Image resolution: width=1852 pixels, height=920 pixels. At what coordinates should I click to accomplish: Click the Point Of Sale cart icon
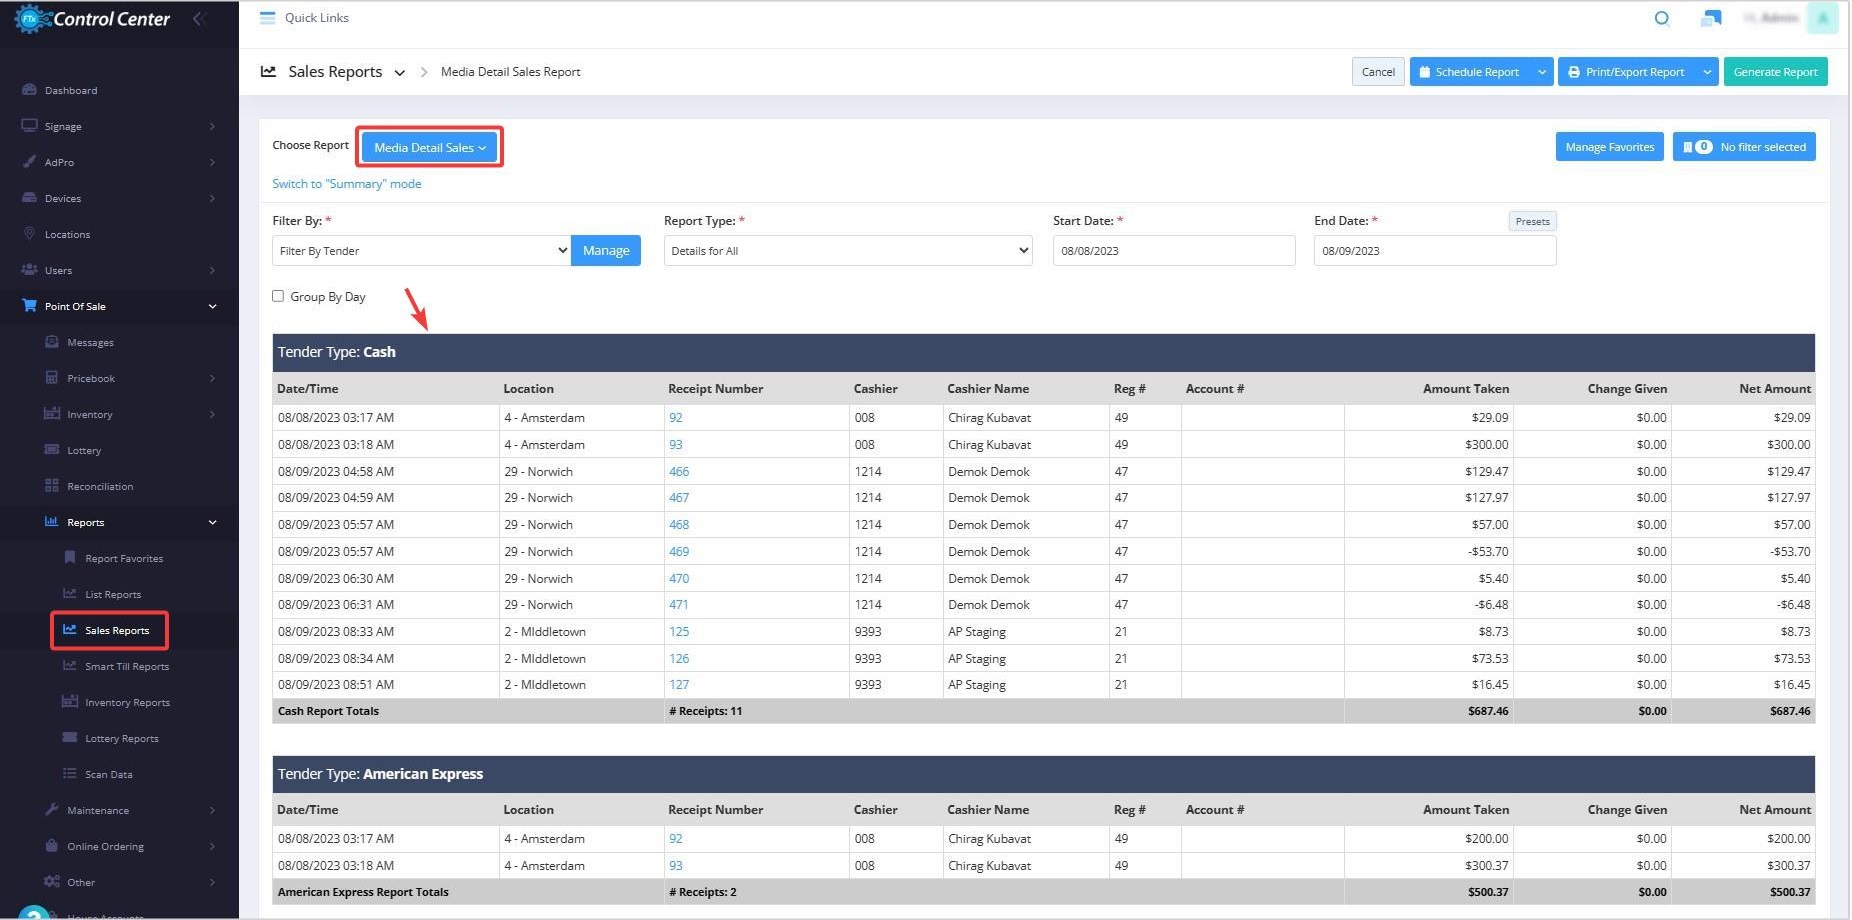pyautogui.click(x=29, y=306)
